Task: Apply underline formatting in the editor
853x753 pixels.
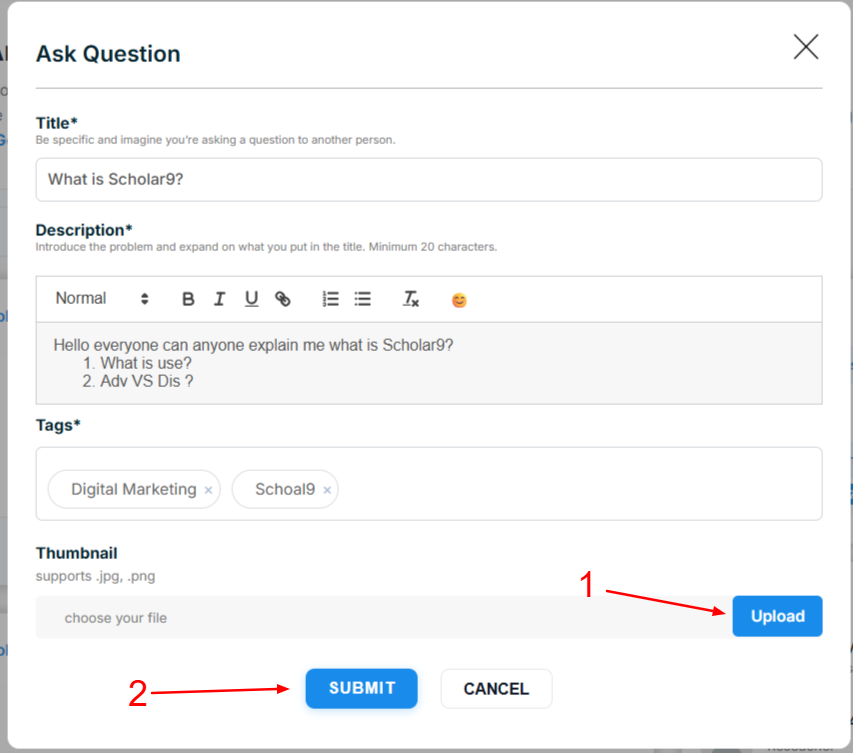Action: [251, 299]
